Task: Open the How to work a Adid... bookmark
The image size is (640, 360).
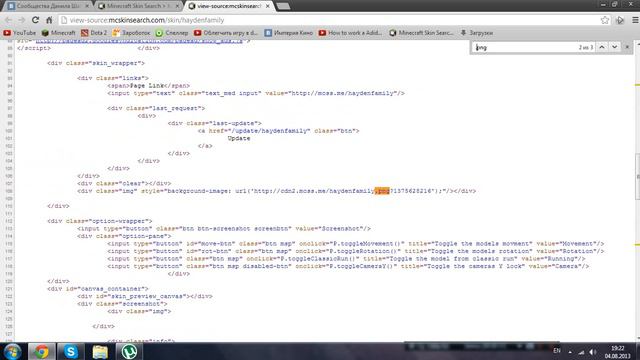Action: [x=350, y=33]
